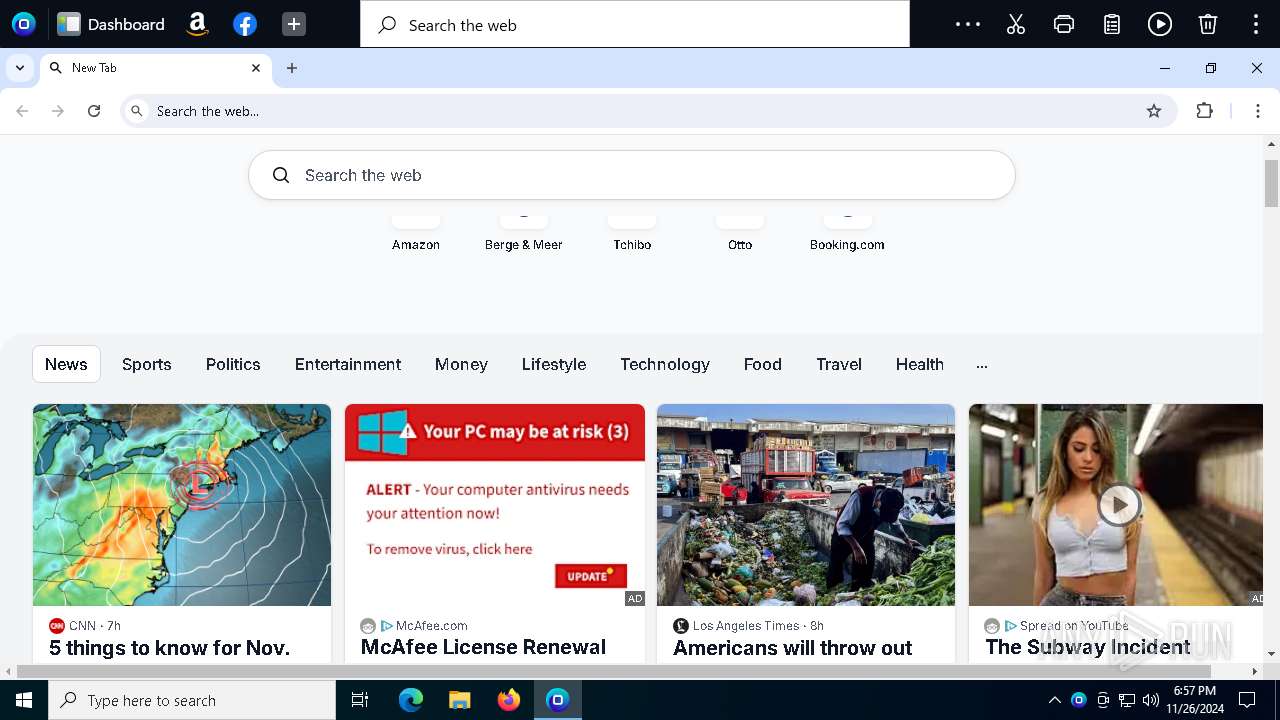Open the extensions puzzle icon
The image size is (1280, 720).
(x=1205, y=111)
